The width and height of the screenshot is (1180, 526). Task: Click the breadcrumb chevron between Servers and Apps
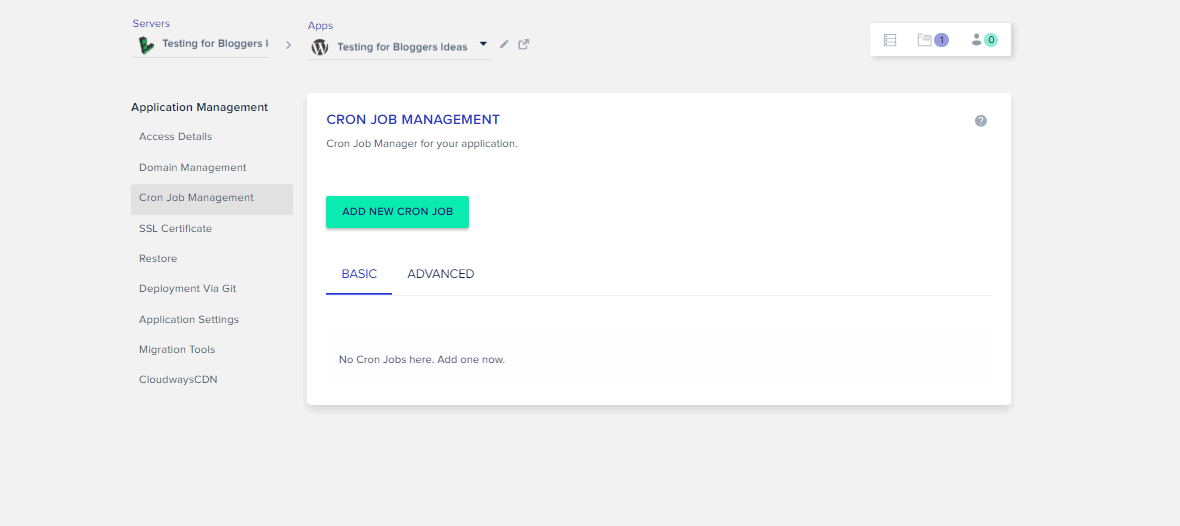click(x=288, y=45)
